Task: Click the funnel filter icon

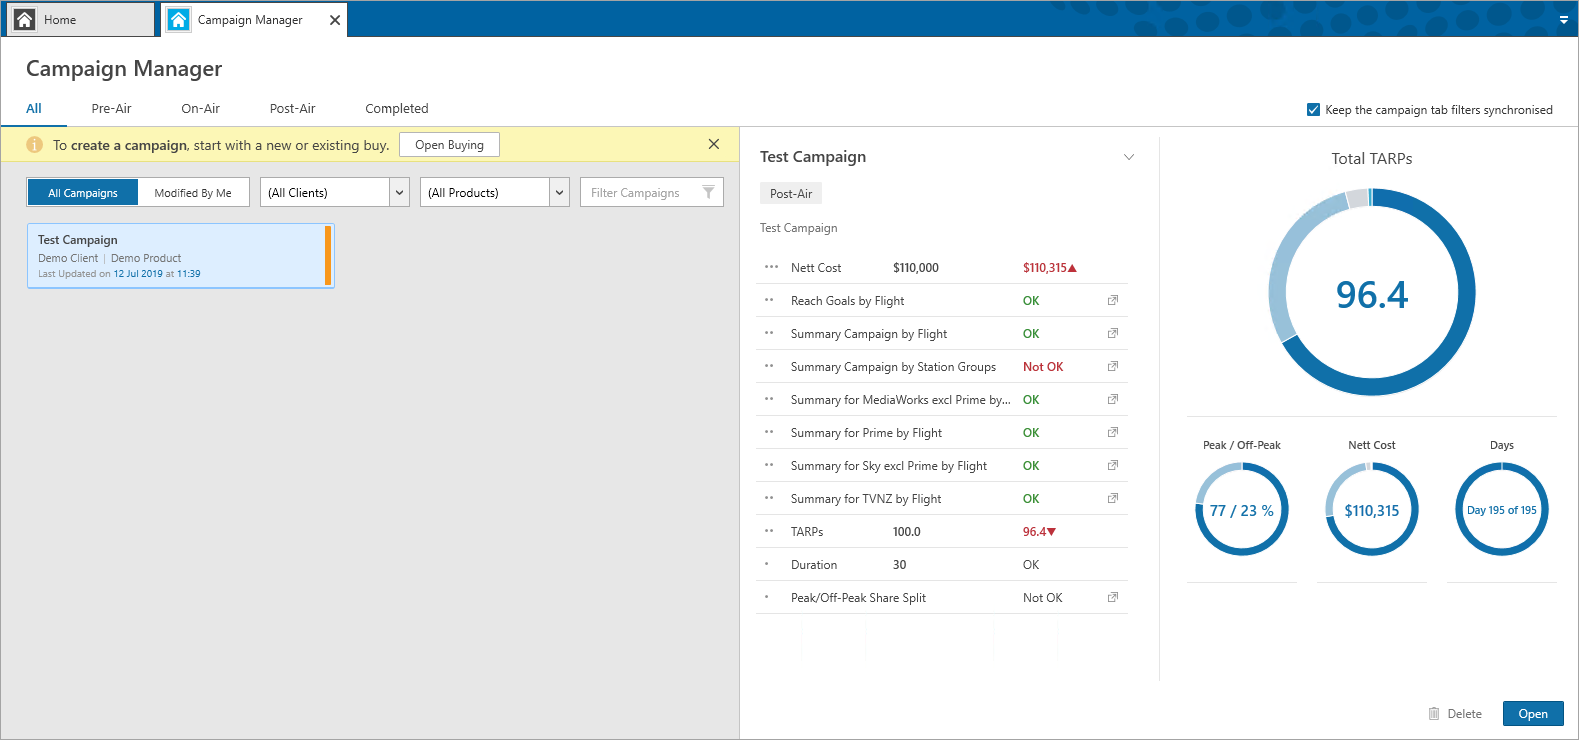Action: pyautogui.click(x=708, y=192)
